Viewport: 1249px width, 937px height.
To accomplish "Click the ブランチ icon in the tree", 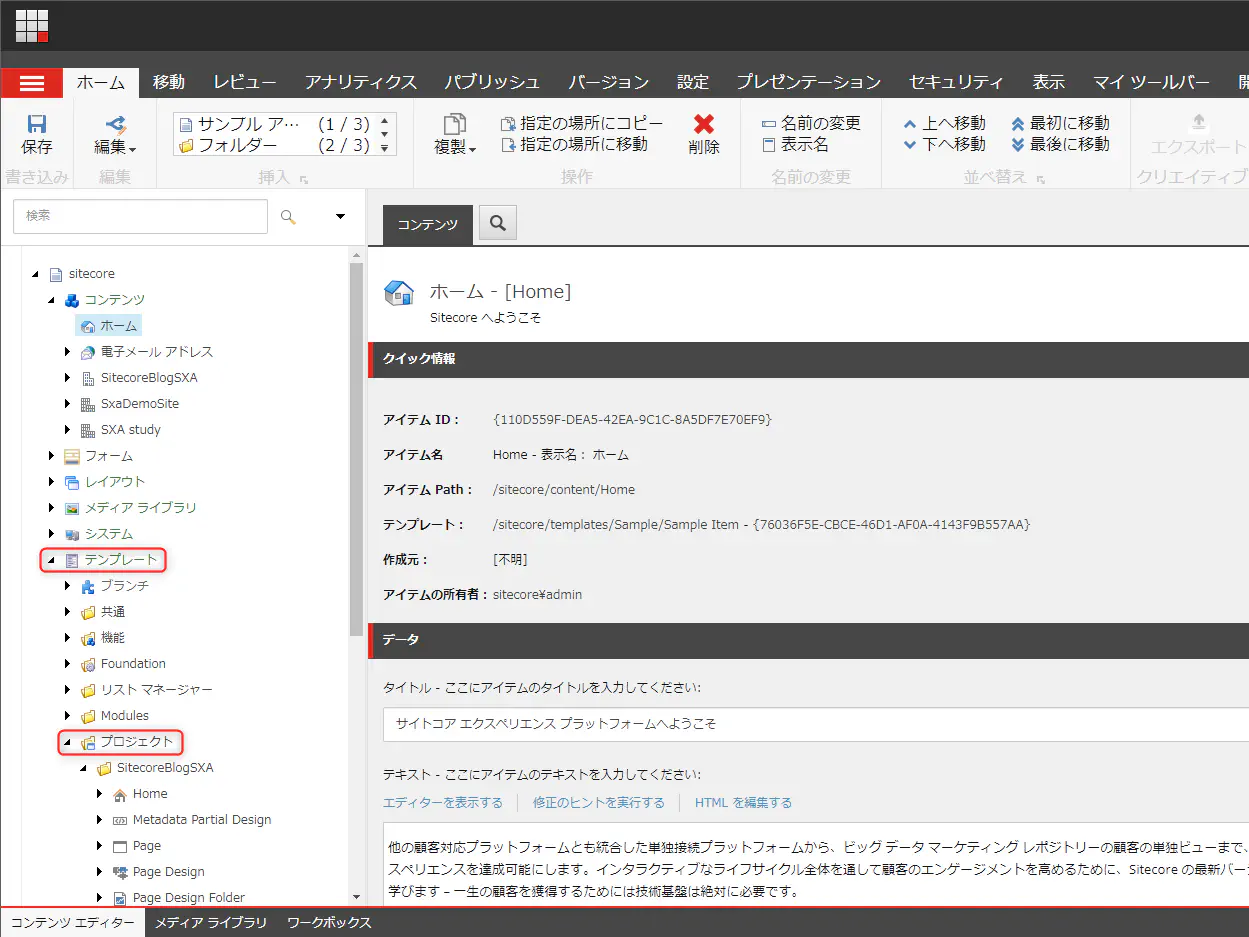I will (x=87, y=586).
